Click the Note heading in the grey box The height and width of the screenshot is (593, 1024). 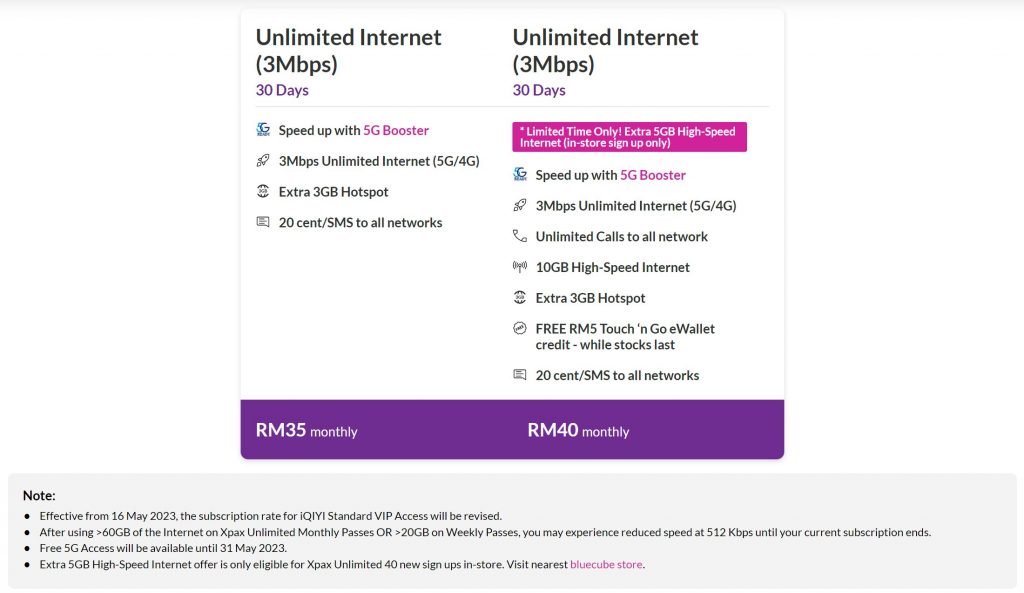tap(39, 495)
